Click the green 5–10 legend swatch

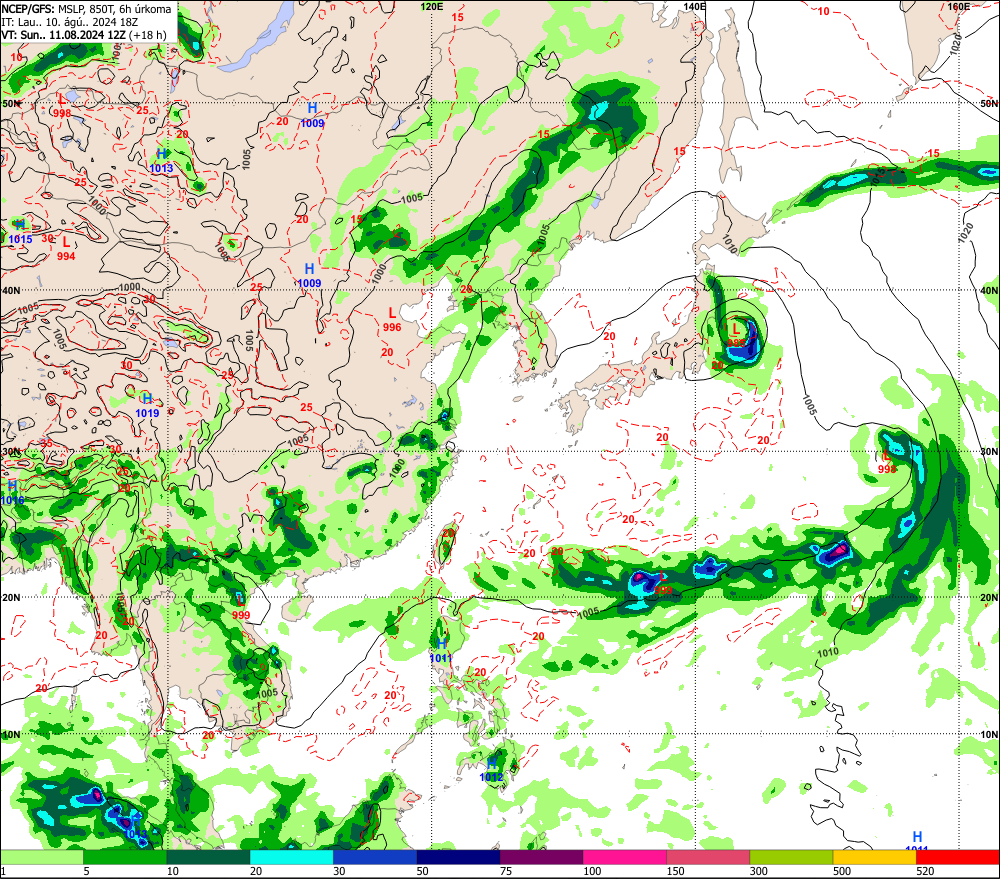tap(125, 857)
